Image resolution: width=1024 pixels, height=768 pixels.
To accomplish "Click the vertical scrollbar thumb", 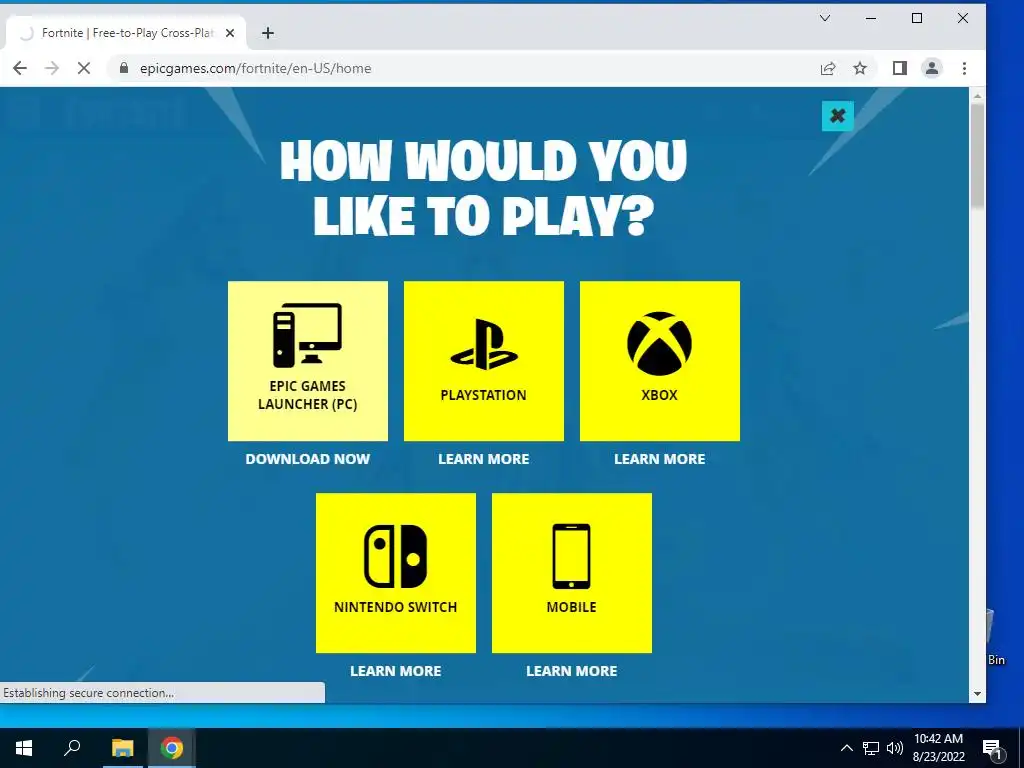I will click(978, 155).
